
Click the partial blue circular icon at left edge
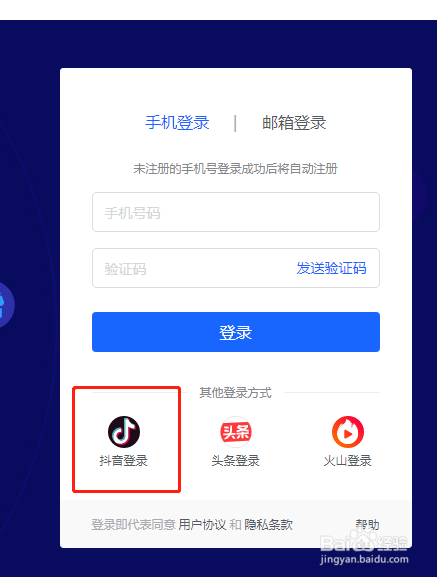coord(6,305)
